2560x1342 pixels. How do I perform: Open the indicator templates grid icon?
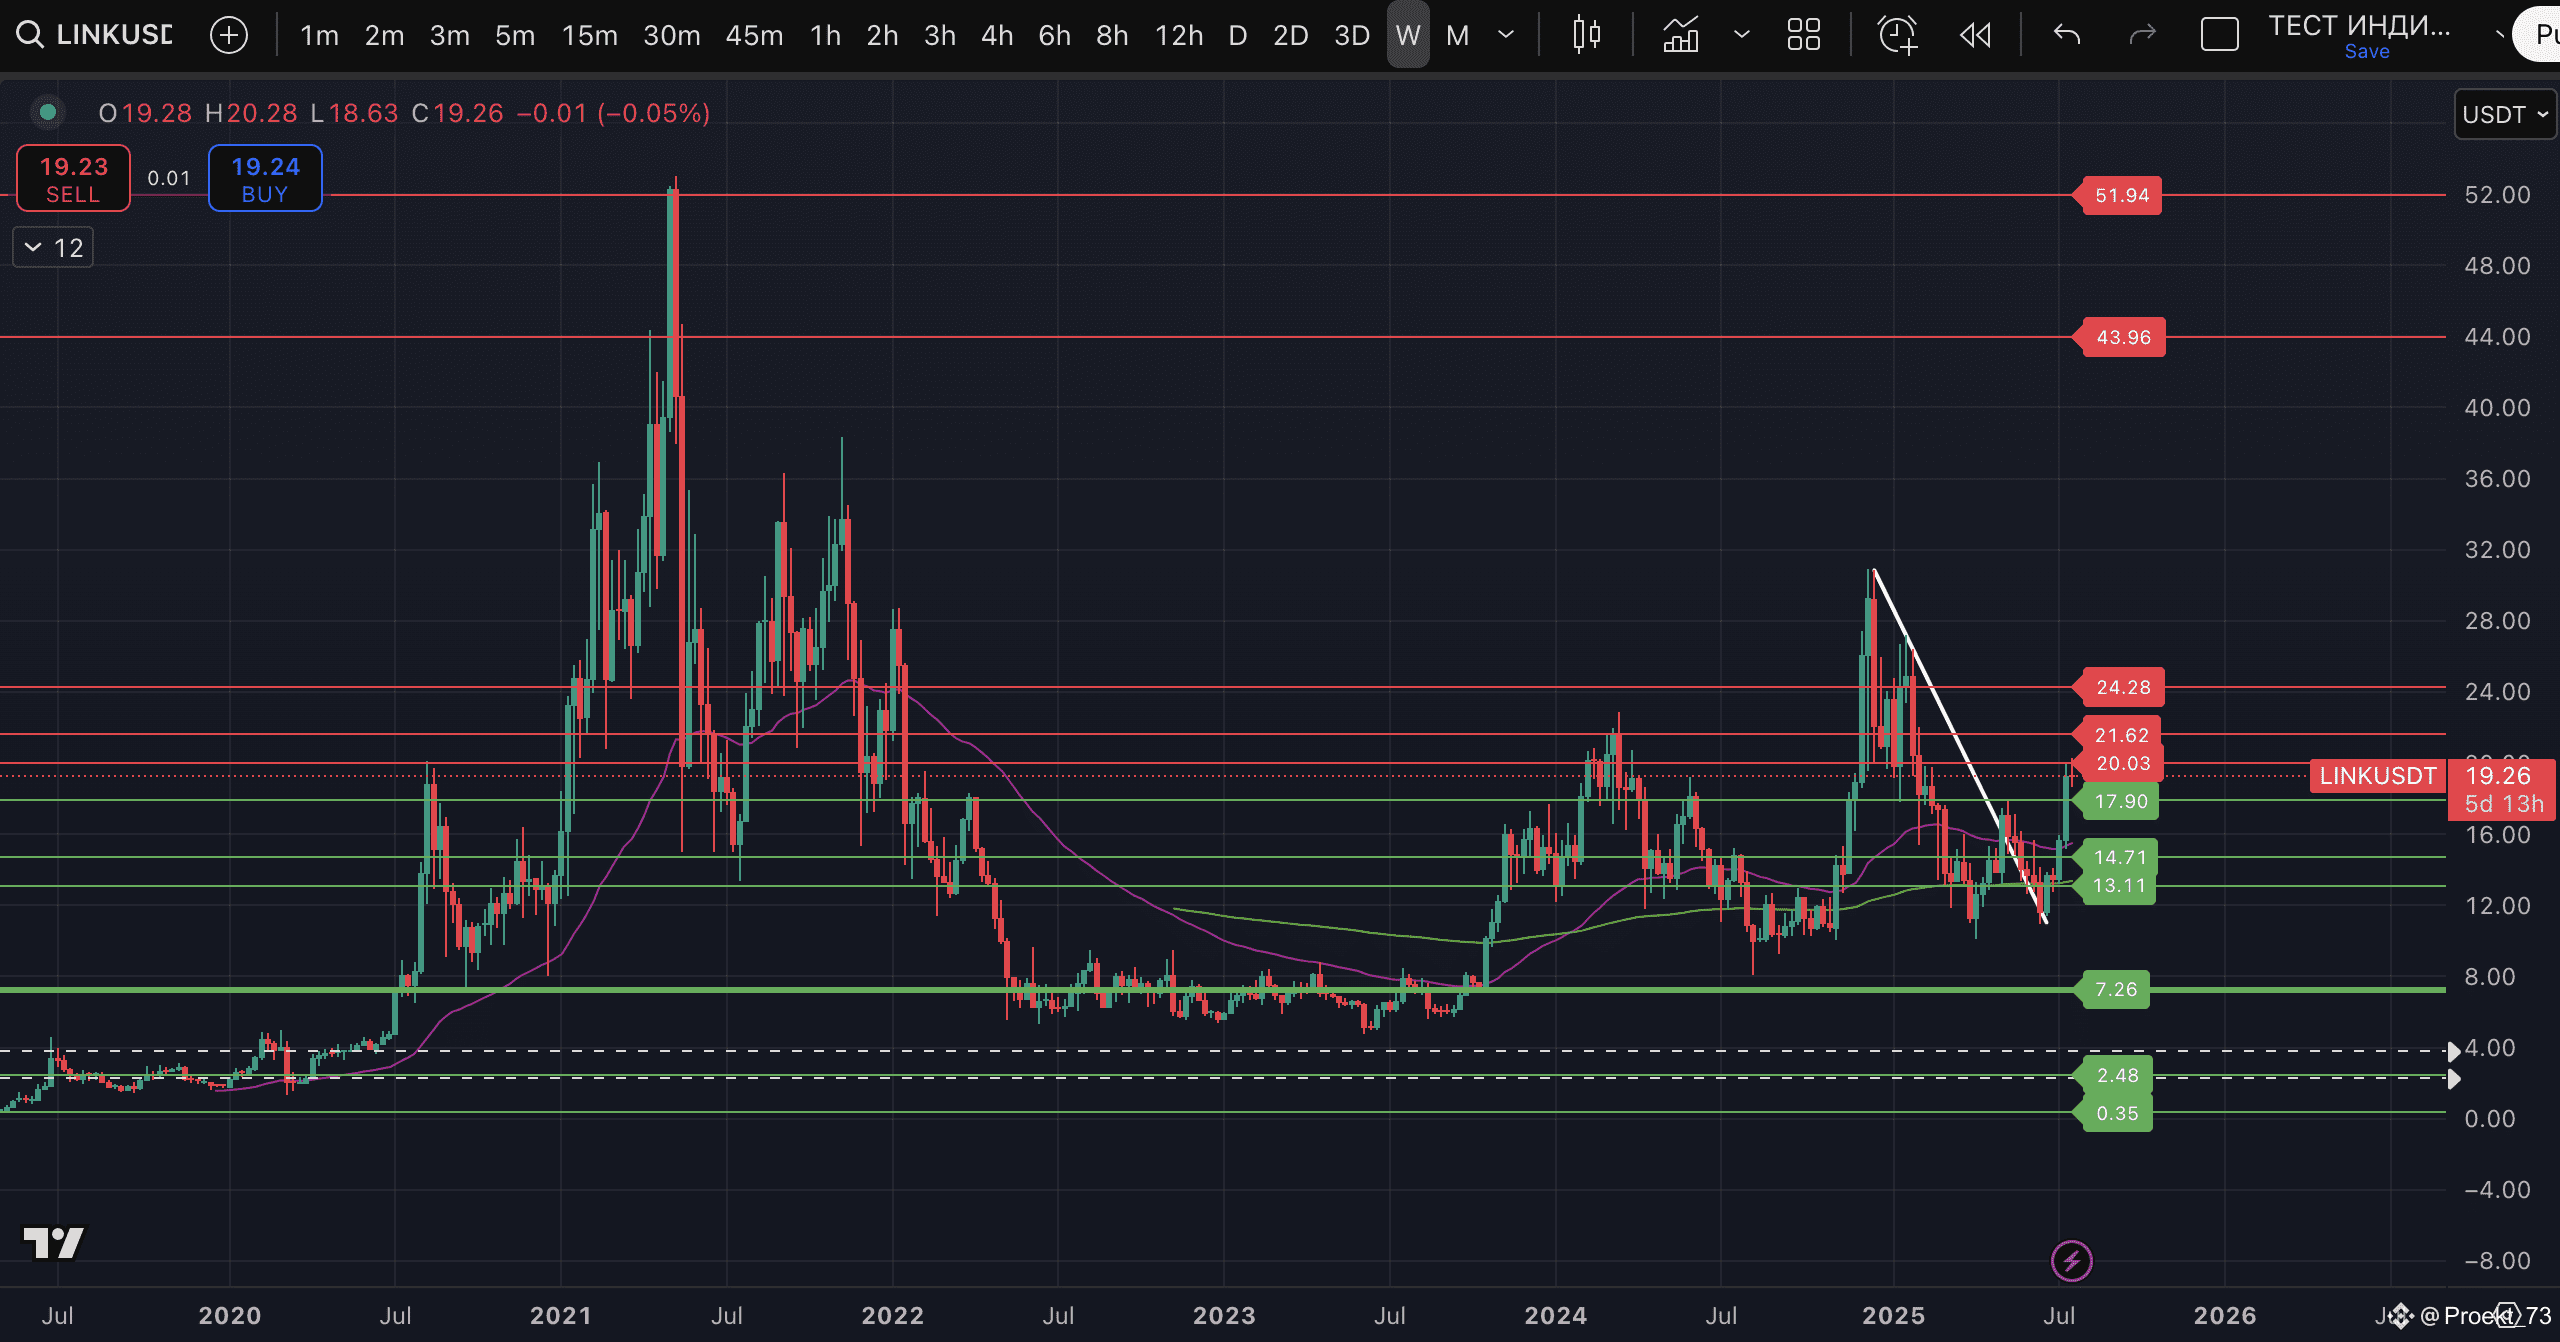[x=1803, y=35]
